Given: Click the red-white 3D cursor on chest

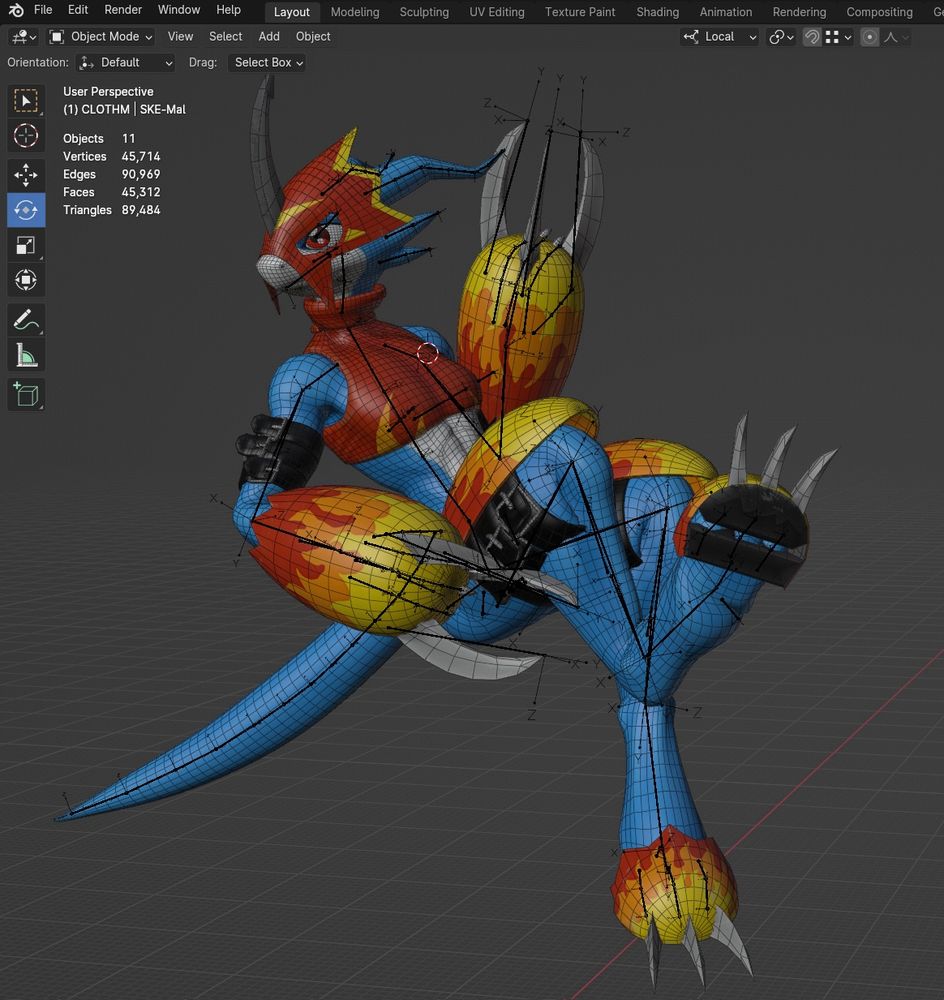Looking at the screenshot, I should click(427, 353).
